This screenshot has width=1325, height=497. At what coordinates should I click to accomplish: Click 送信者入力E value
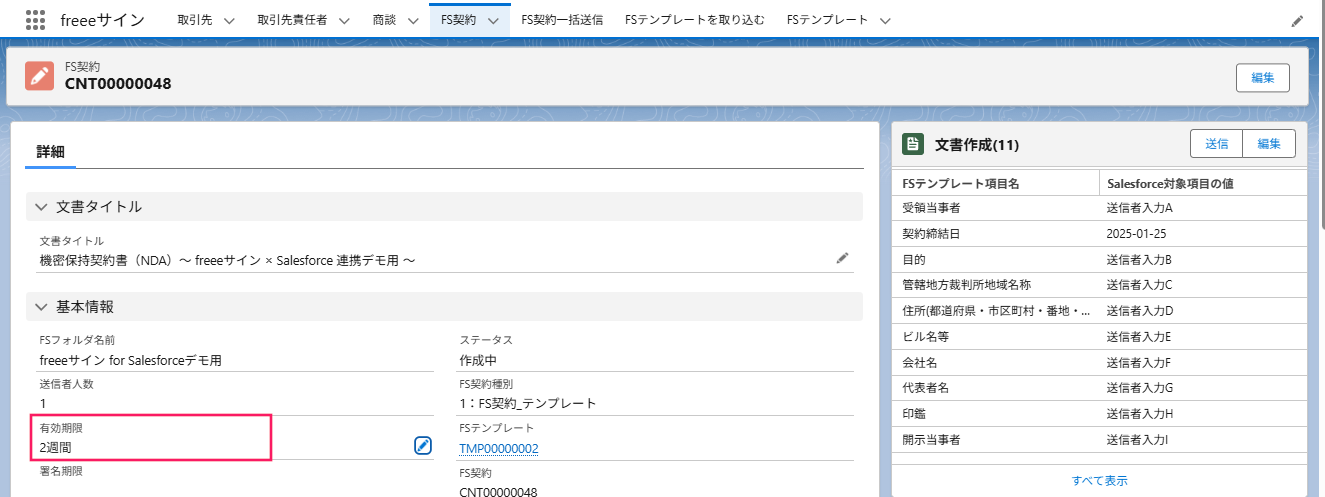1139,336
